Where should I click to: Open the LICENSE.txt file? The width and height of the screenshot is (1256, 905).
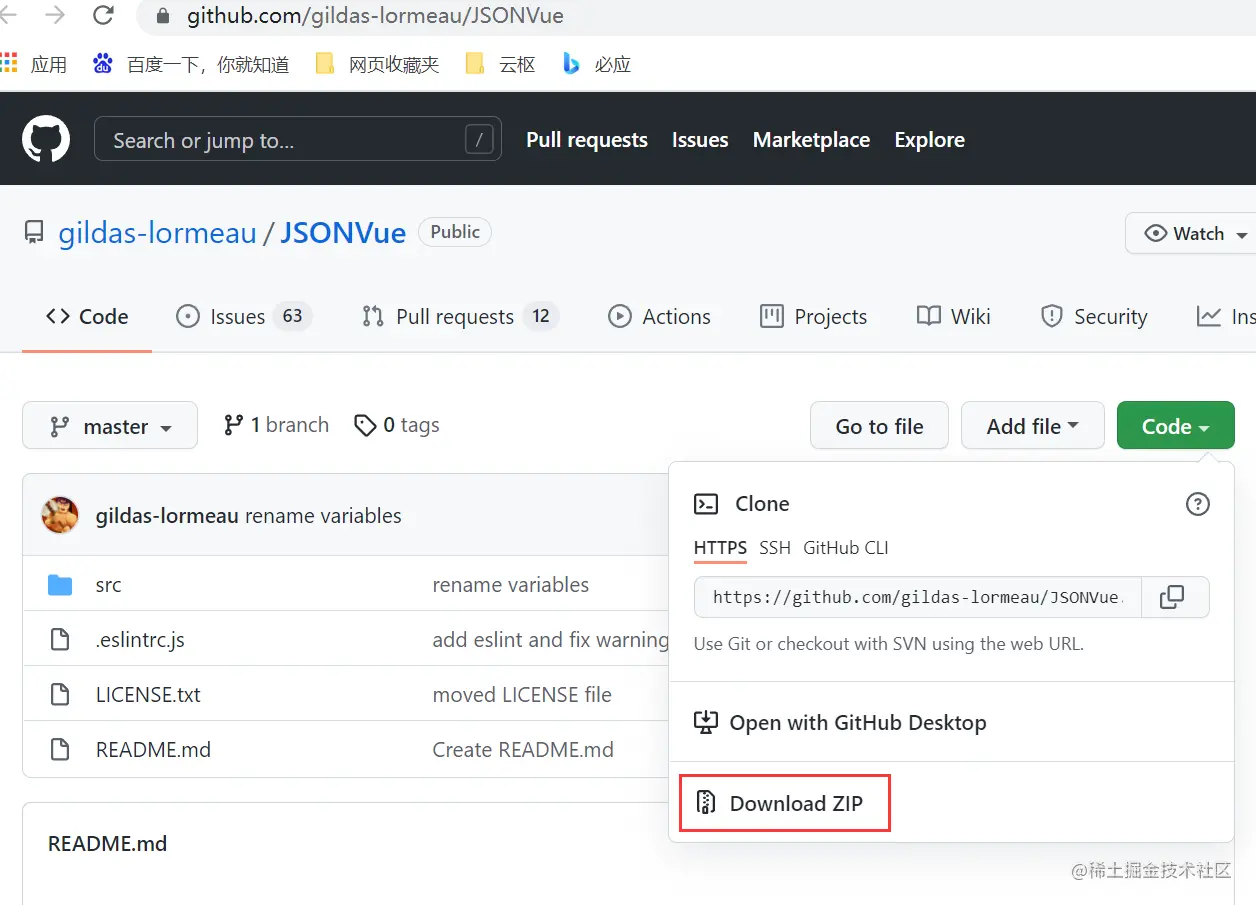click(x=148, y=694)
